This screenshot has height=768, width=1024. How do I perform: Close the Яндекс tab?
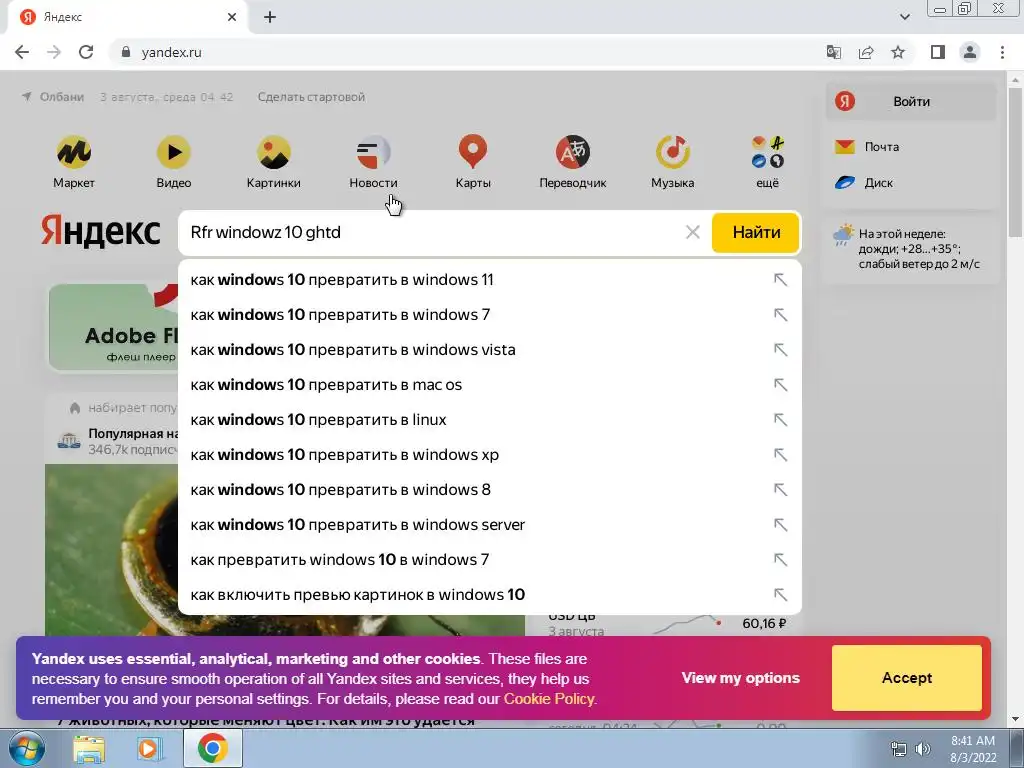(x=232, y=17)
